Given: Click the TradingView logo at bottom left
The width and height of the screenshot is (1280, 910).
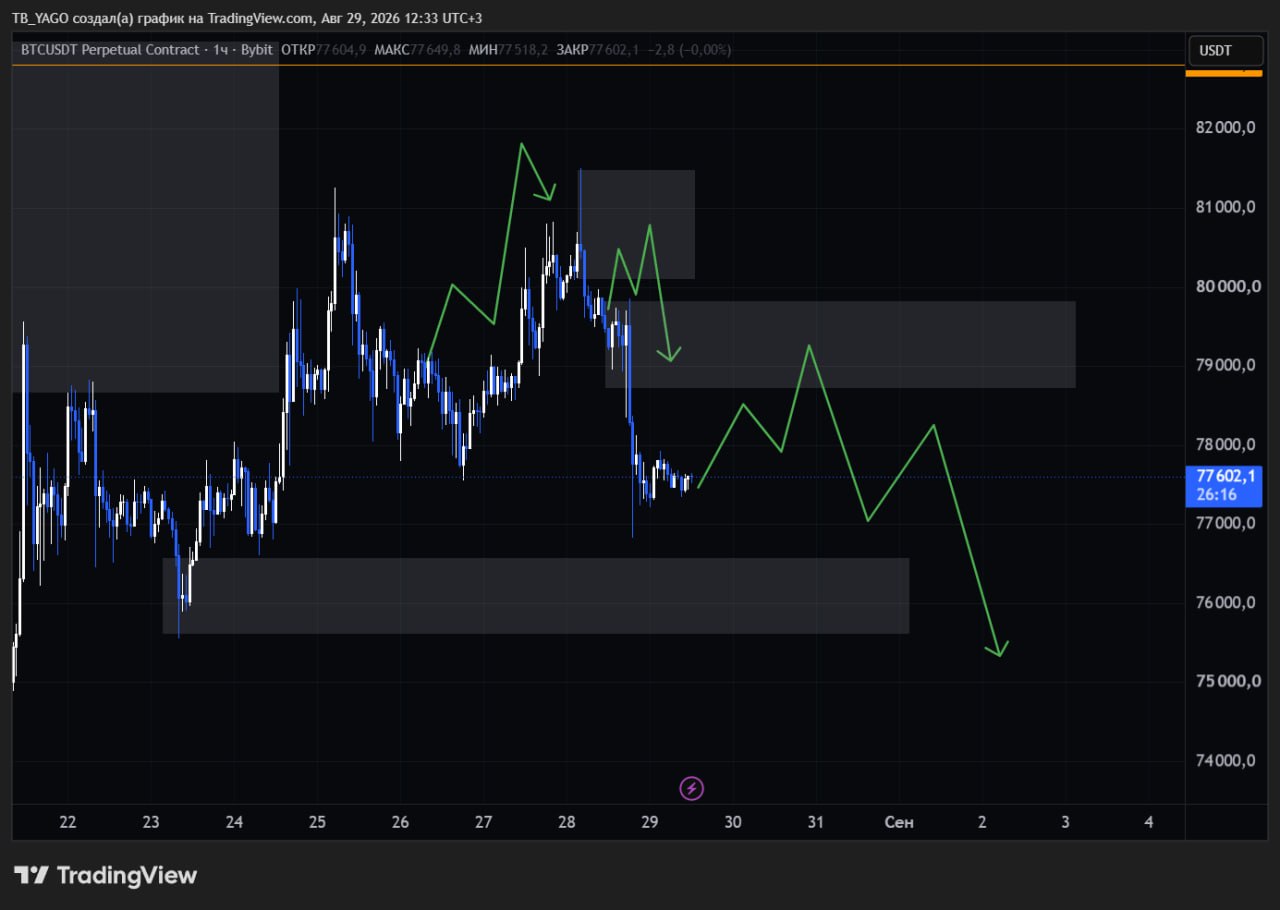Looking at the screenshot, I should click(x=105, y=875).
